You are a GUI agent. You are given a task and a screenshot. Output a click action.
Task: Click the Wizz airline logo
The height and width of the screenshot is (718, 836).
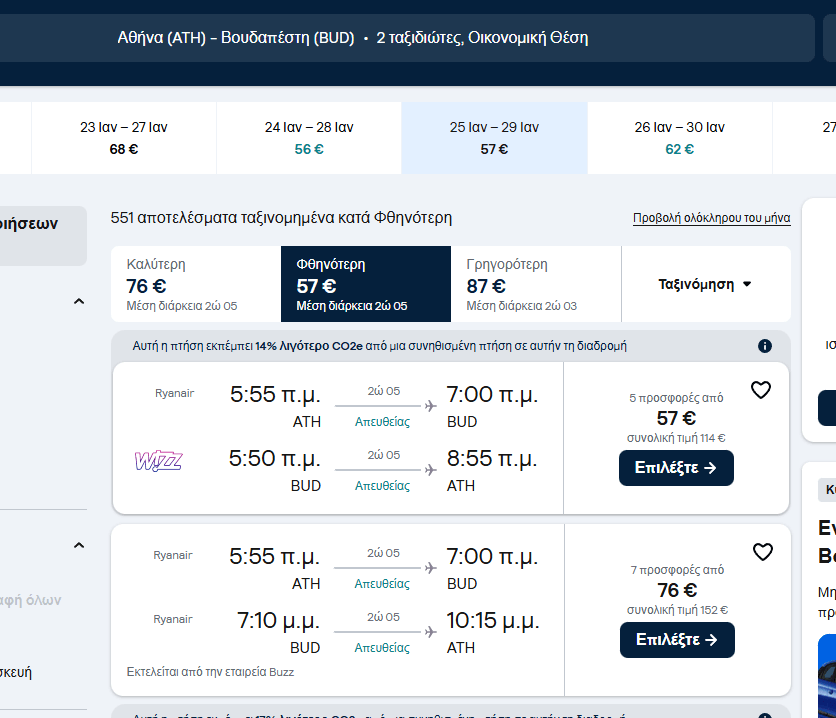point(158,461)
